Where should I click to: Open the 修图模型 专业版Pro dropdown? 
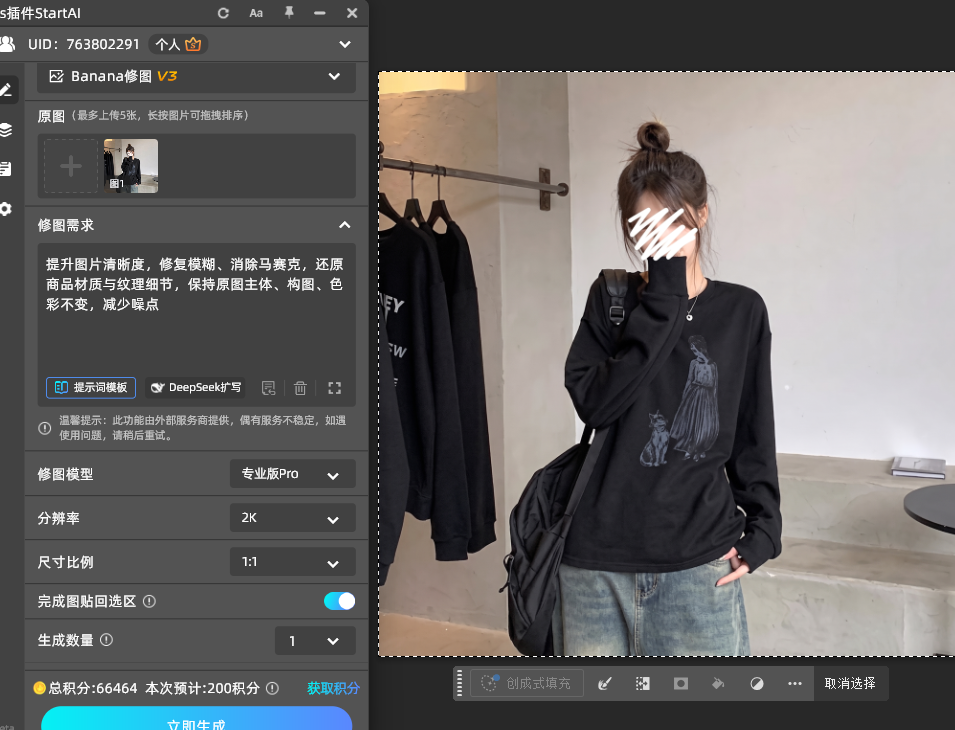tap(292, 474)
